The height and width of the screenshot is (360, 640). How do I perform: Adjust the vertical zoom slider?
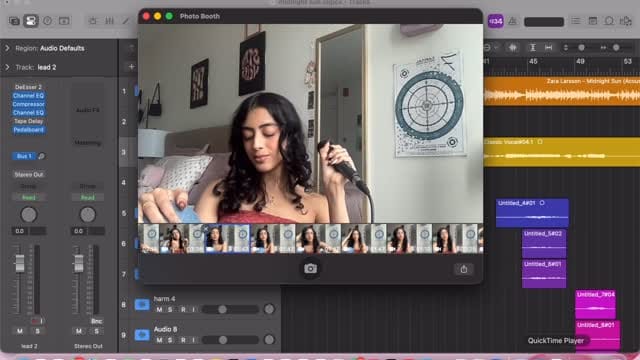tap(581, 48)
